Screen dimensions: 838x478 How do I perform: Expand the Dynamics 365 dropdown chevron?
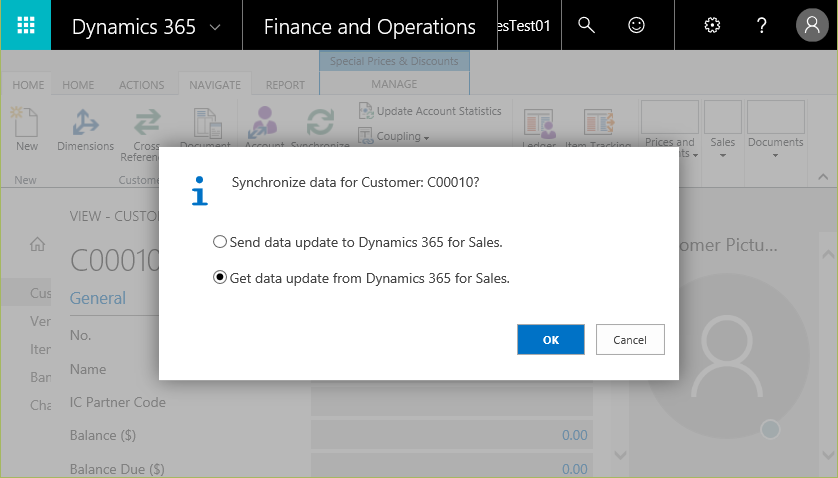tap(215, 27)
